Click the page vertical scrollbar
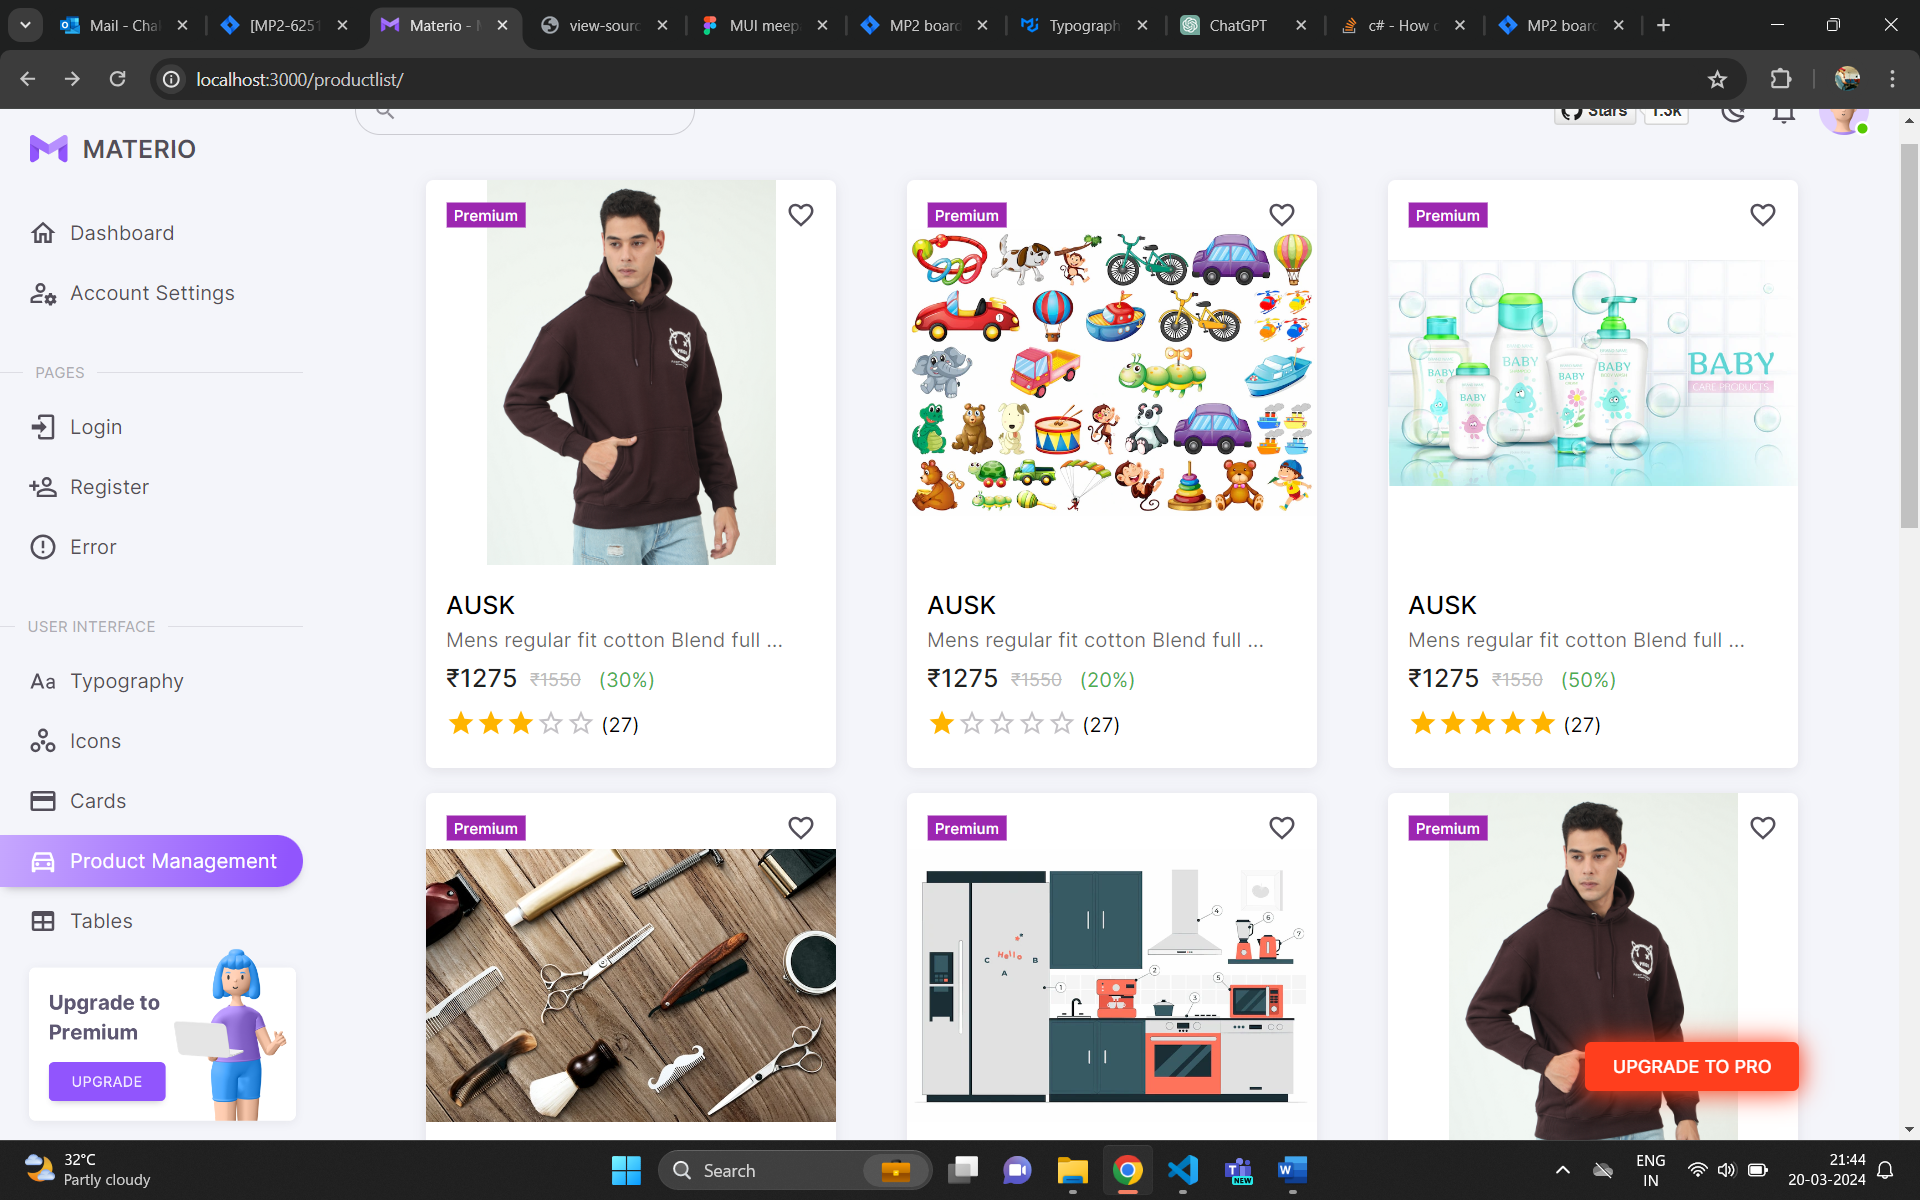1920x1200 pixels. (1909, 336)
